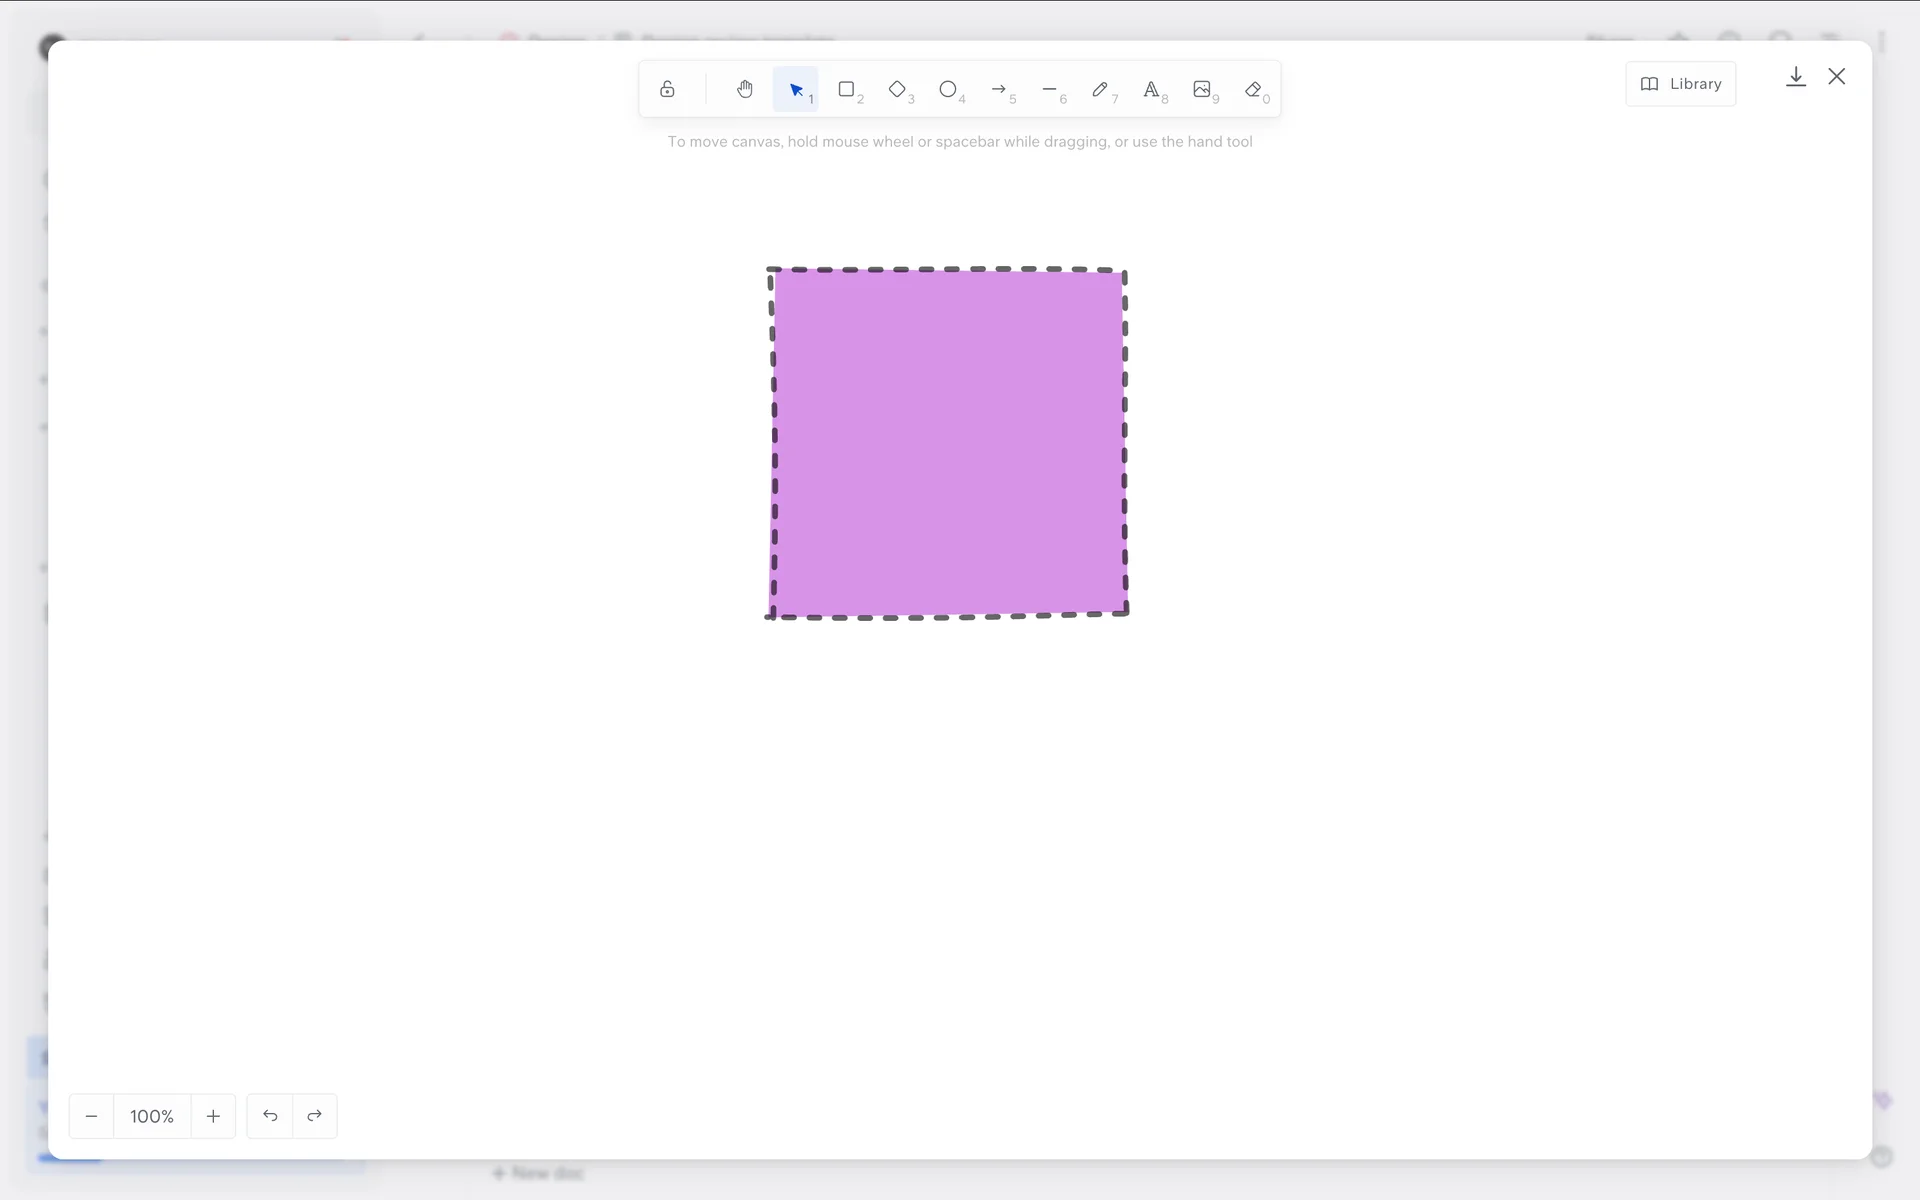This screenshot has height=1200, width=1920.
Task: Undo the last action
Action: point(270,1116)
